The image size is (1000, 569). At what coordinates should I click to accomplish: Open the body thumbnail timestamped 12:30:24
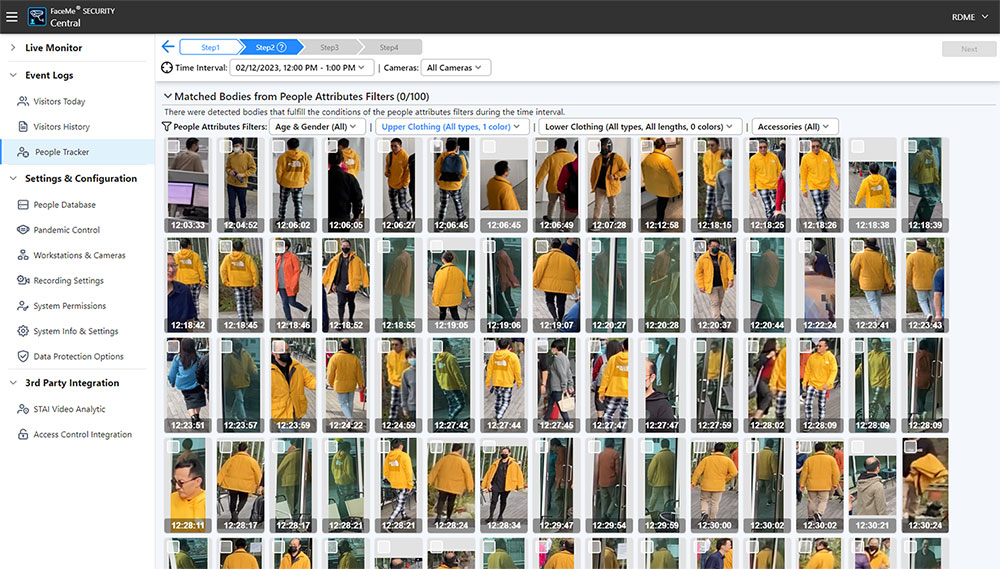[924, 485]
